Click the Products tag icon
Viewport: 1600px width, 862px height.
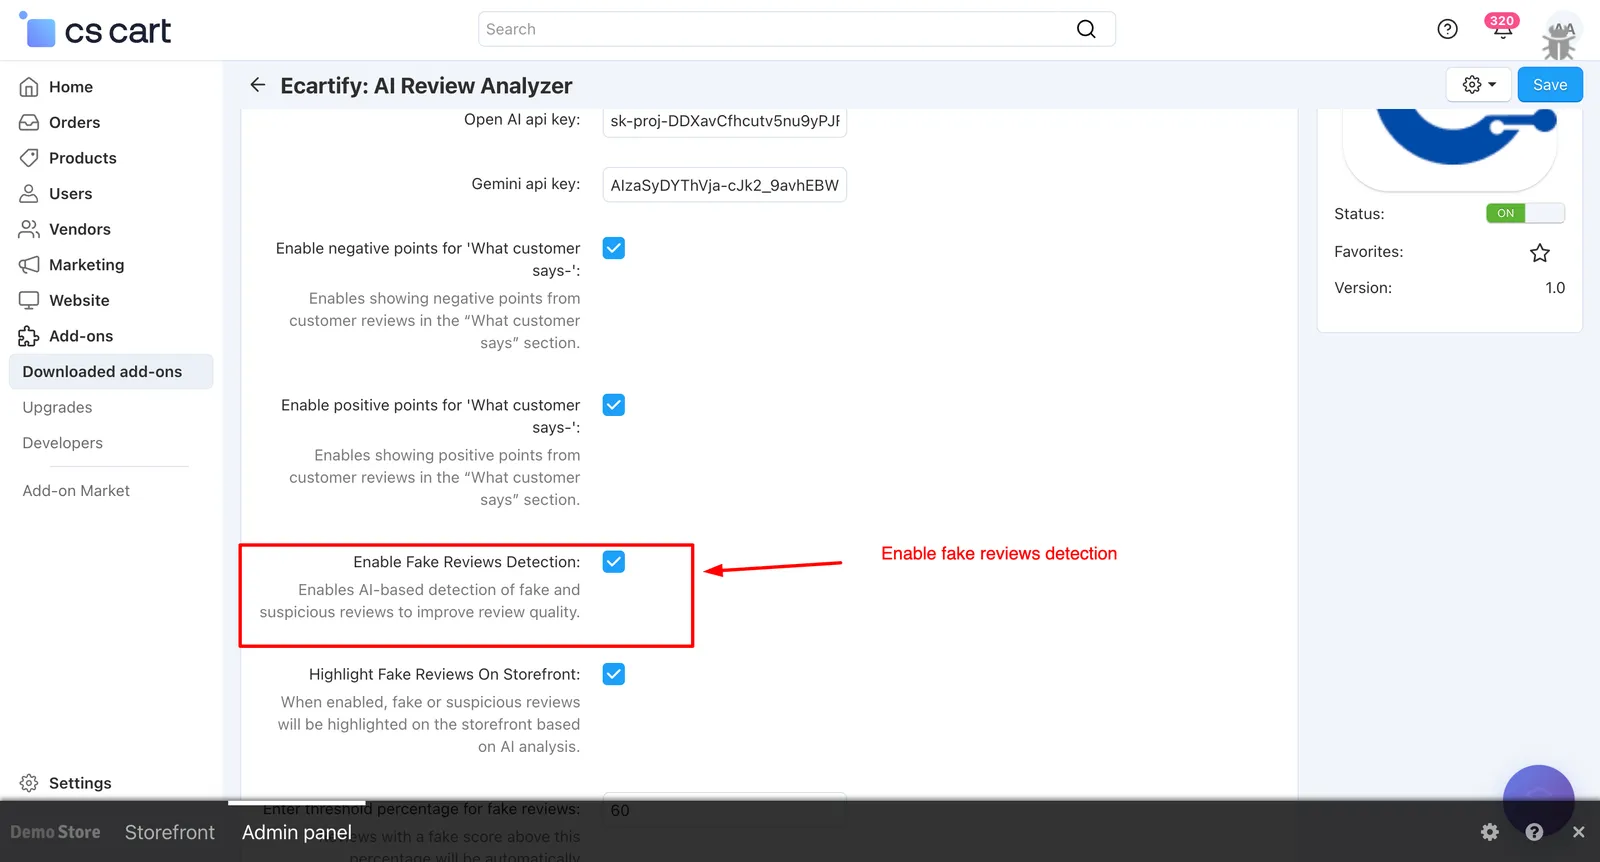point(29,158)
